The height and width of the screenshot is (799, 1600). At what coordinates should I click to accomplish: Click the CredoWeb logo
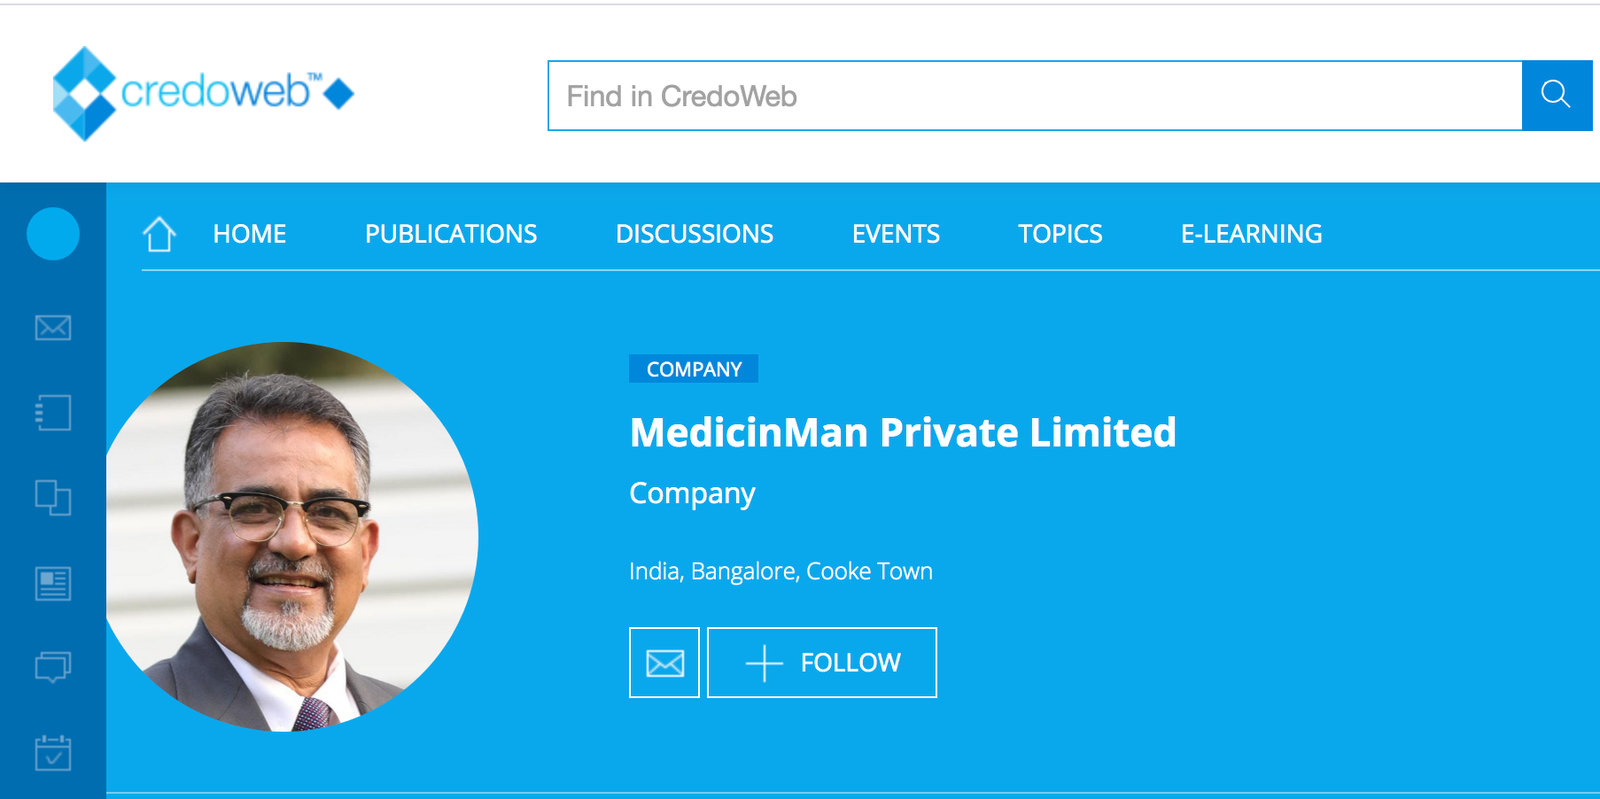203,93
